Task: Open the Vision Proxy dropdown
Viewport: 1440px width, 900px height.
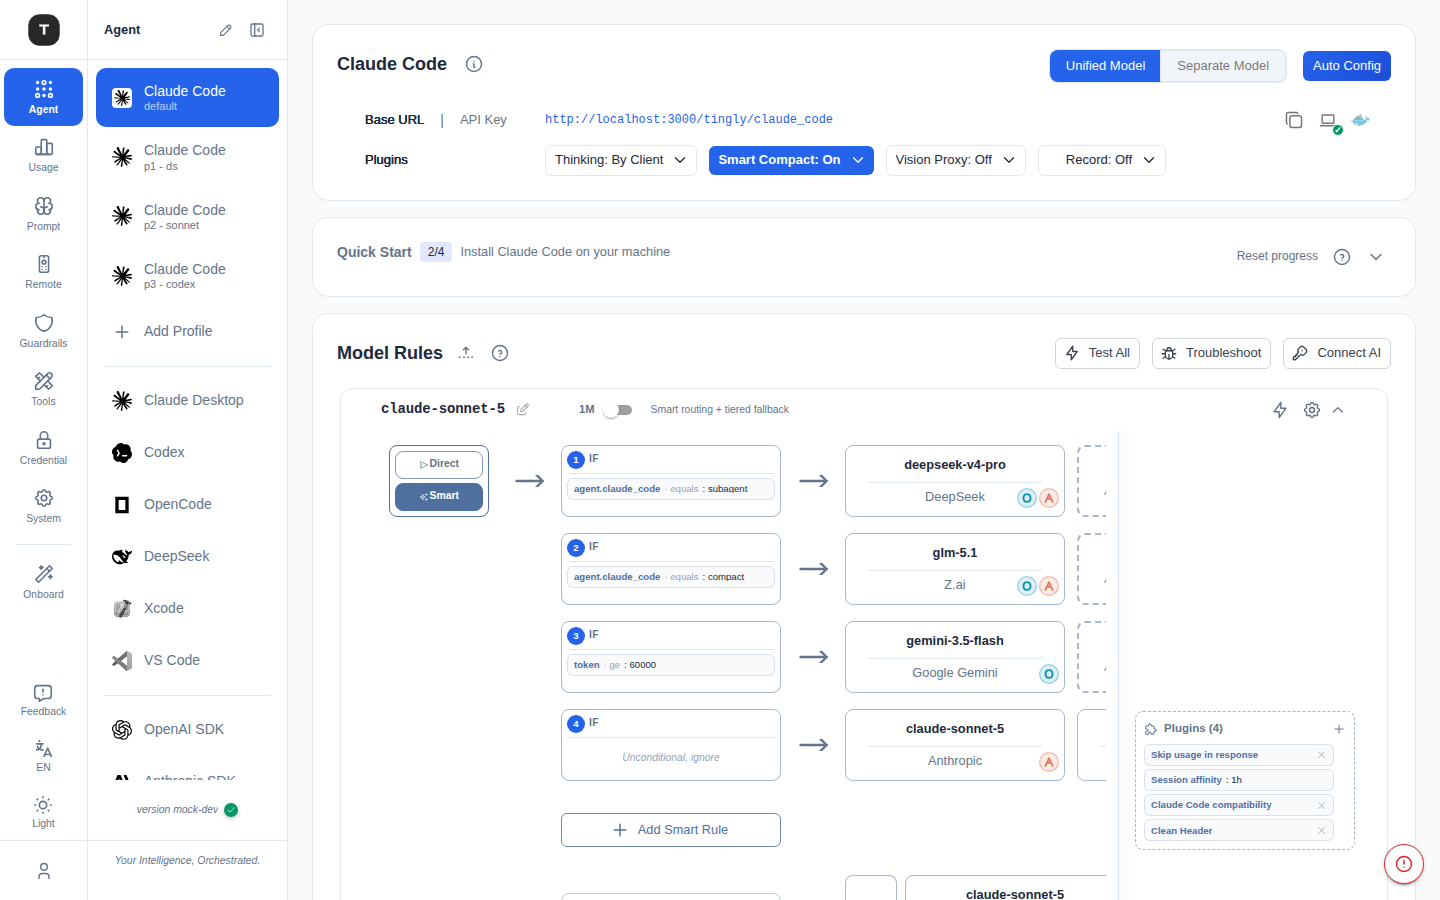Action: [955, 160]
